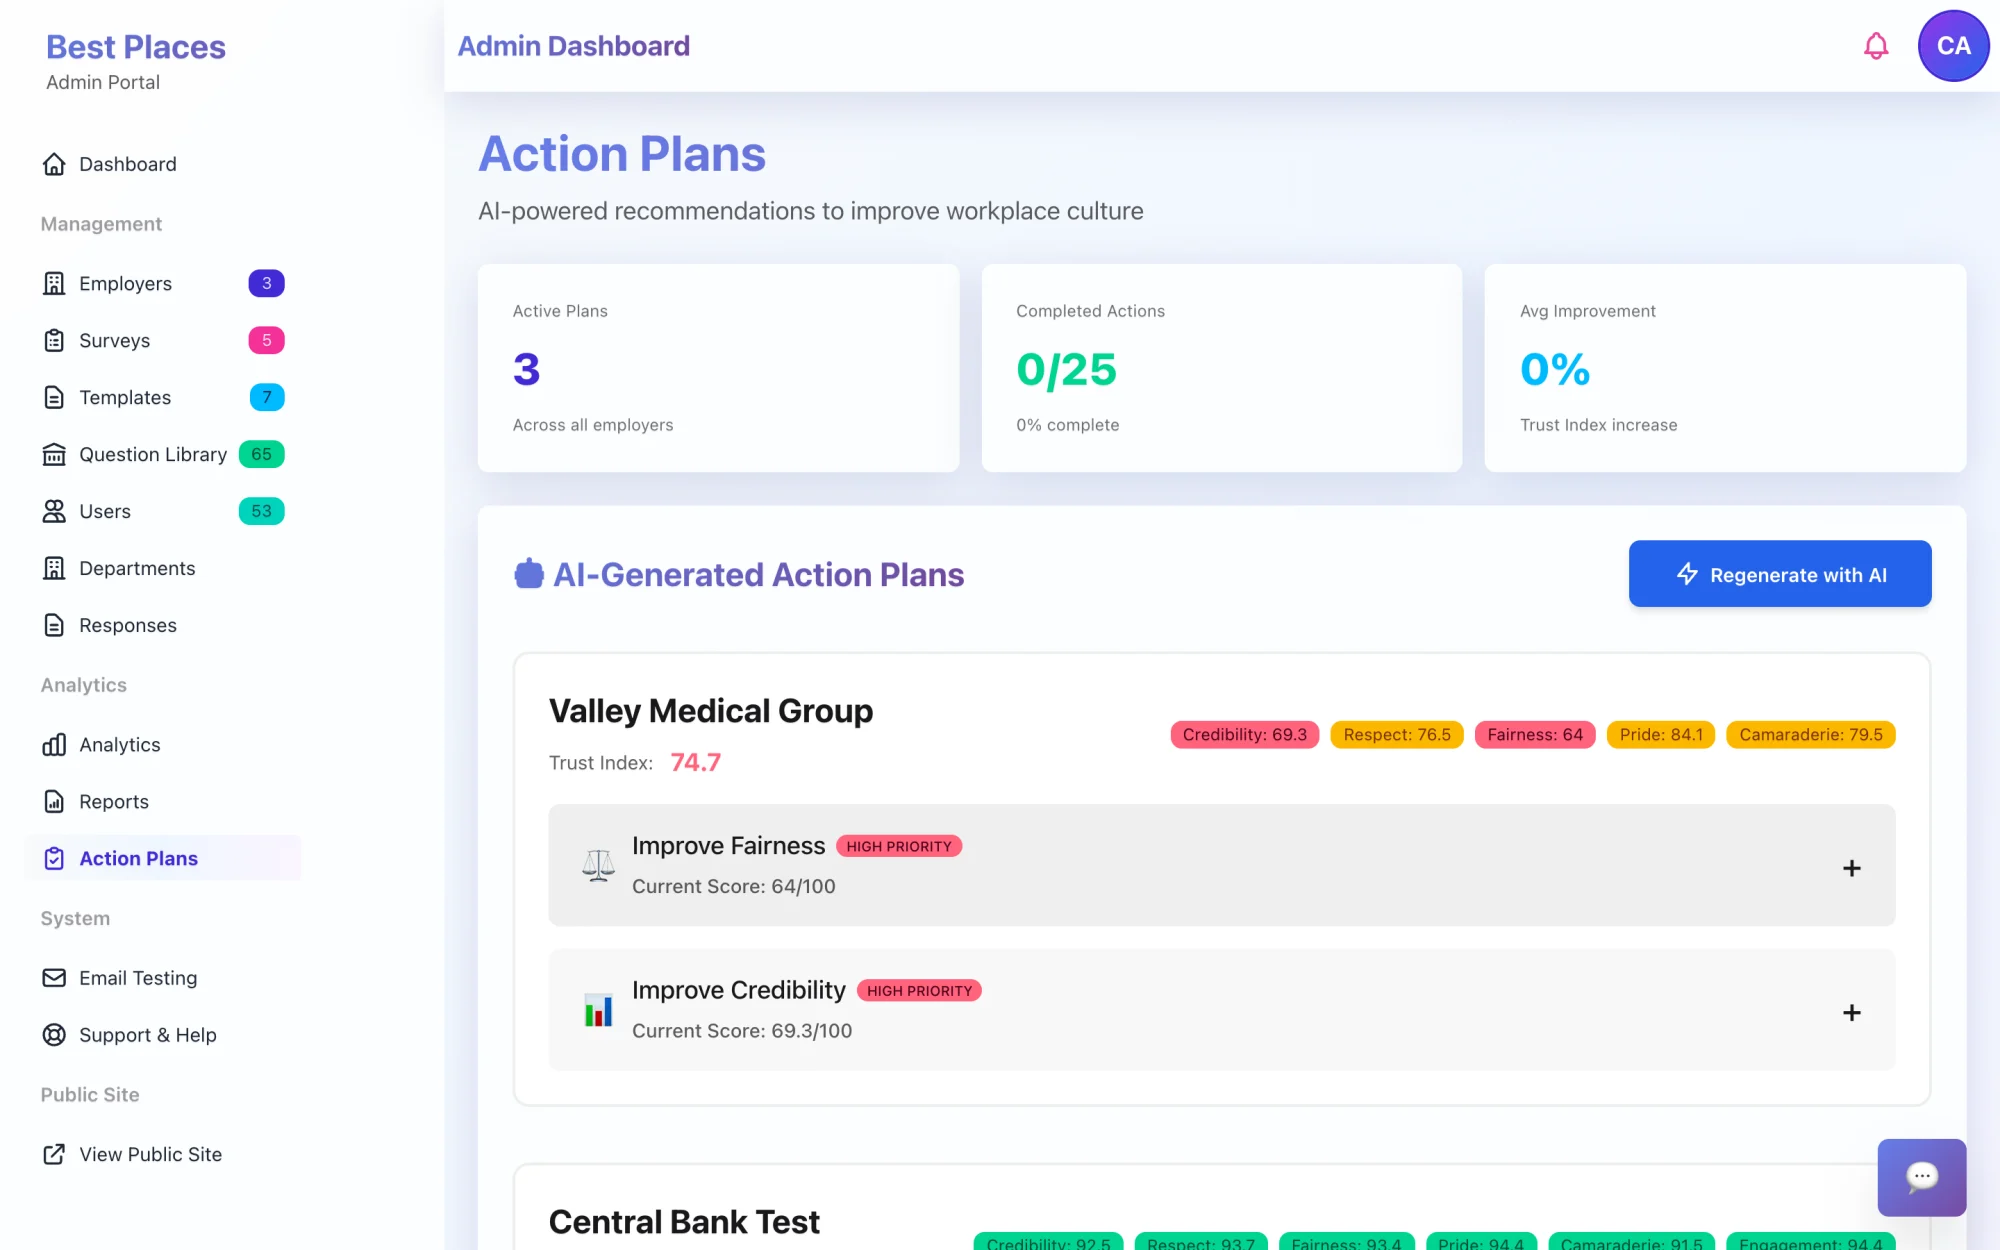Click the View Public Site external link icon
Viewport: 2000px width, 1250px height.
point(54,1154)
